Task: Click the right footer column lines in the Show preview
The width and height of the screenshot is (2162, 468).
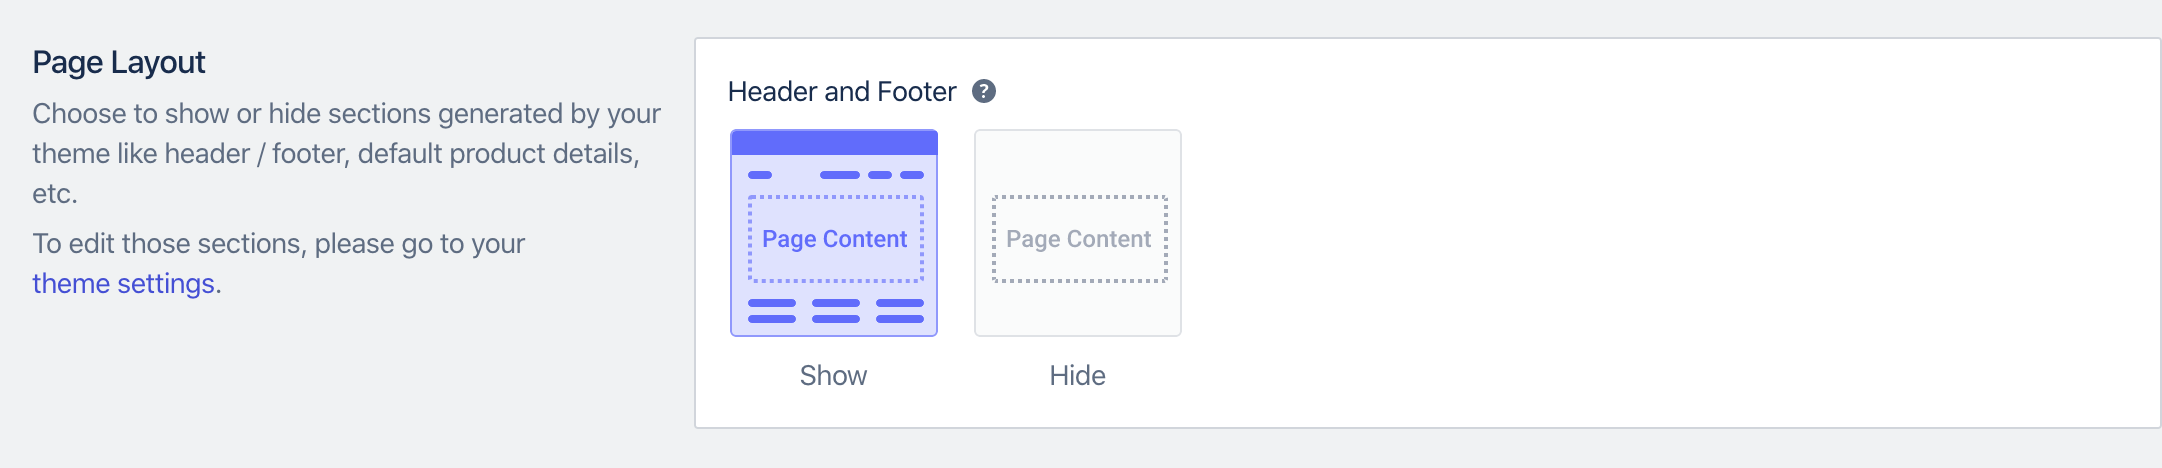Action: pyautogui.click(x=900, y=311)
